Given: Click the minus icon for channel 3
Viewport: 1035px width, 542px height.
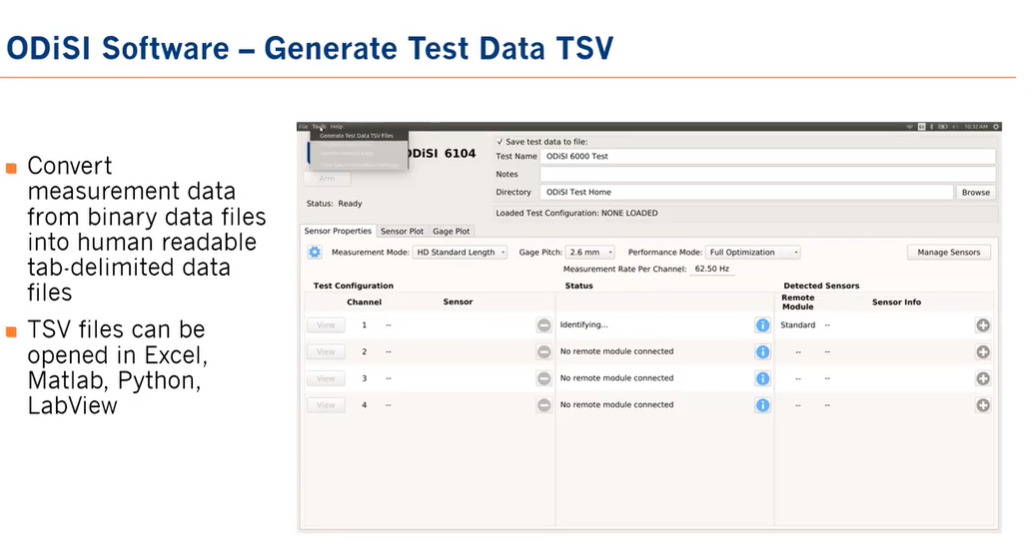Looking at the screenshot, I should click(543, 378).
